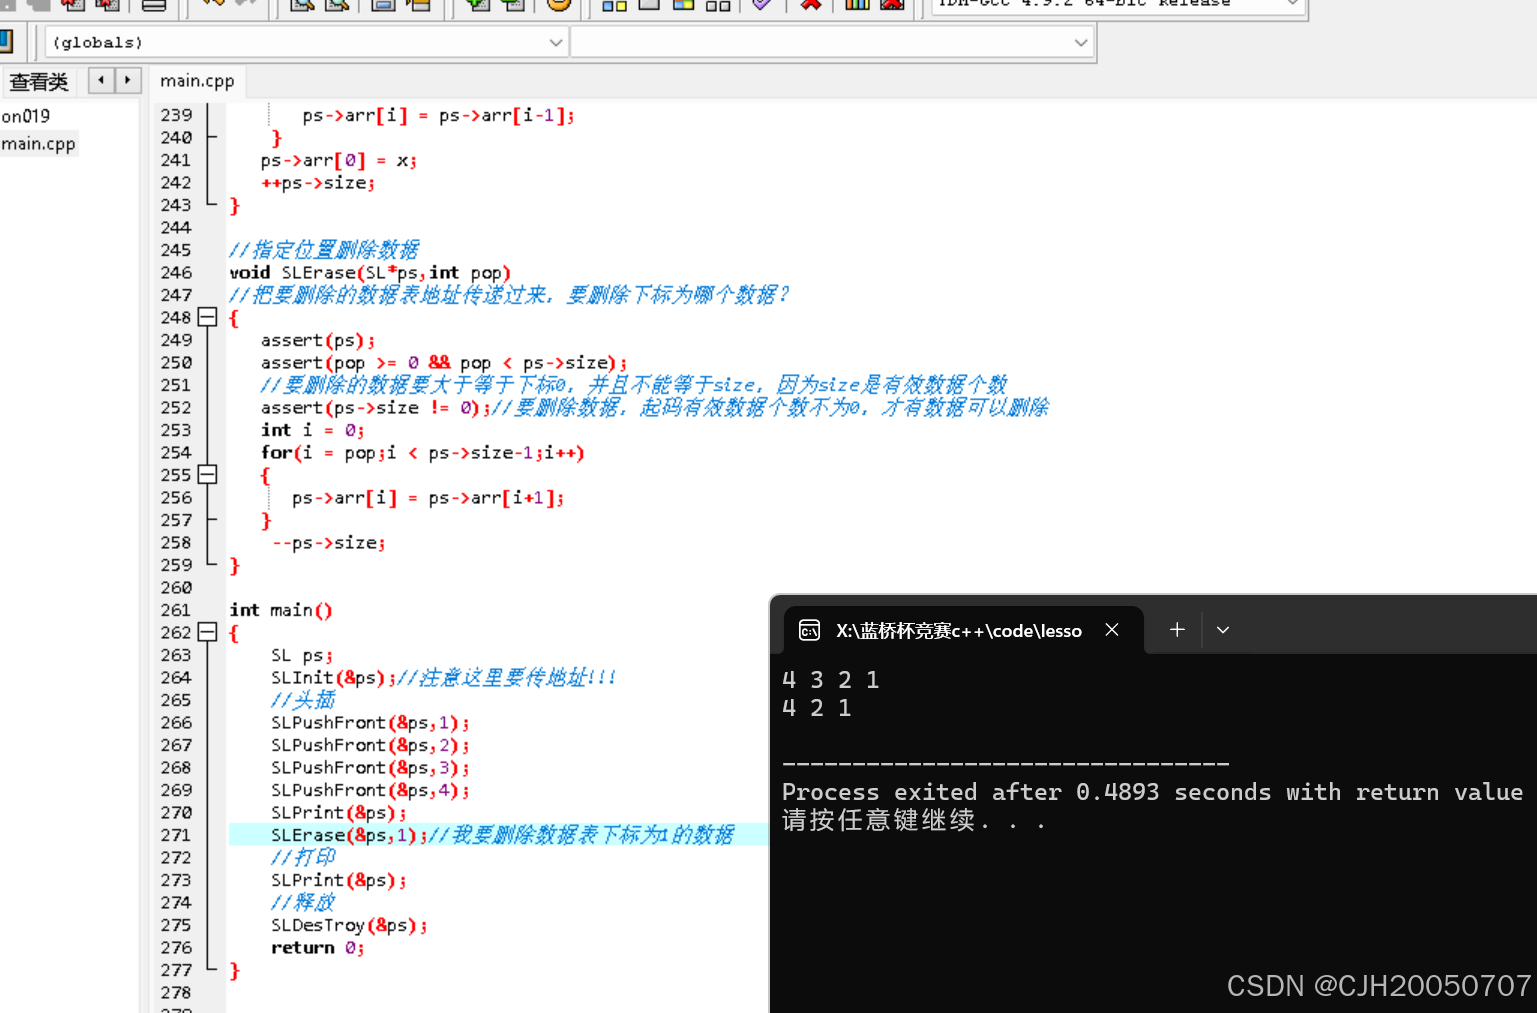
Task: Click the '++ps->size;' line
Action: 318,182
